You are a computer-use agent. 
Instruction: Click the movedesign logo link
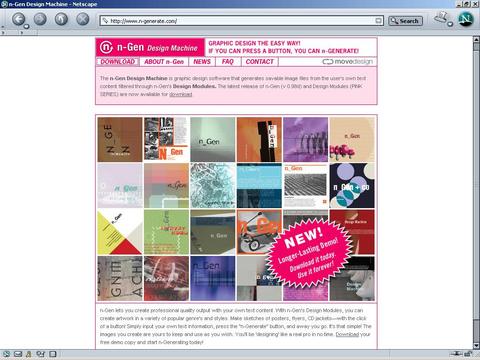pos(347,62)
